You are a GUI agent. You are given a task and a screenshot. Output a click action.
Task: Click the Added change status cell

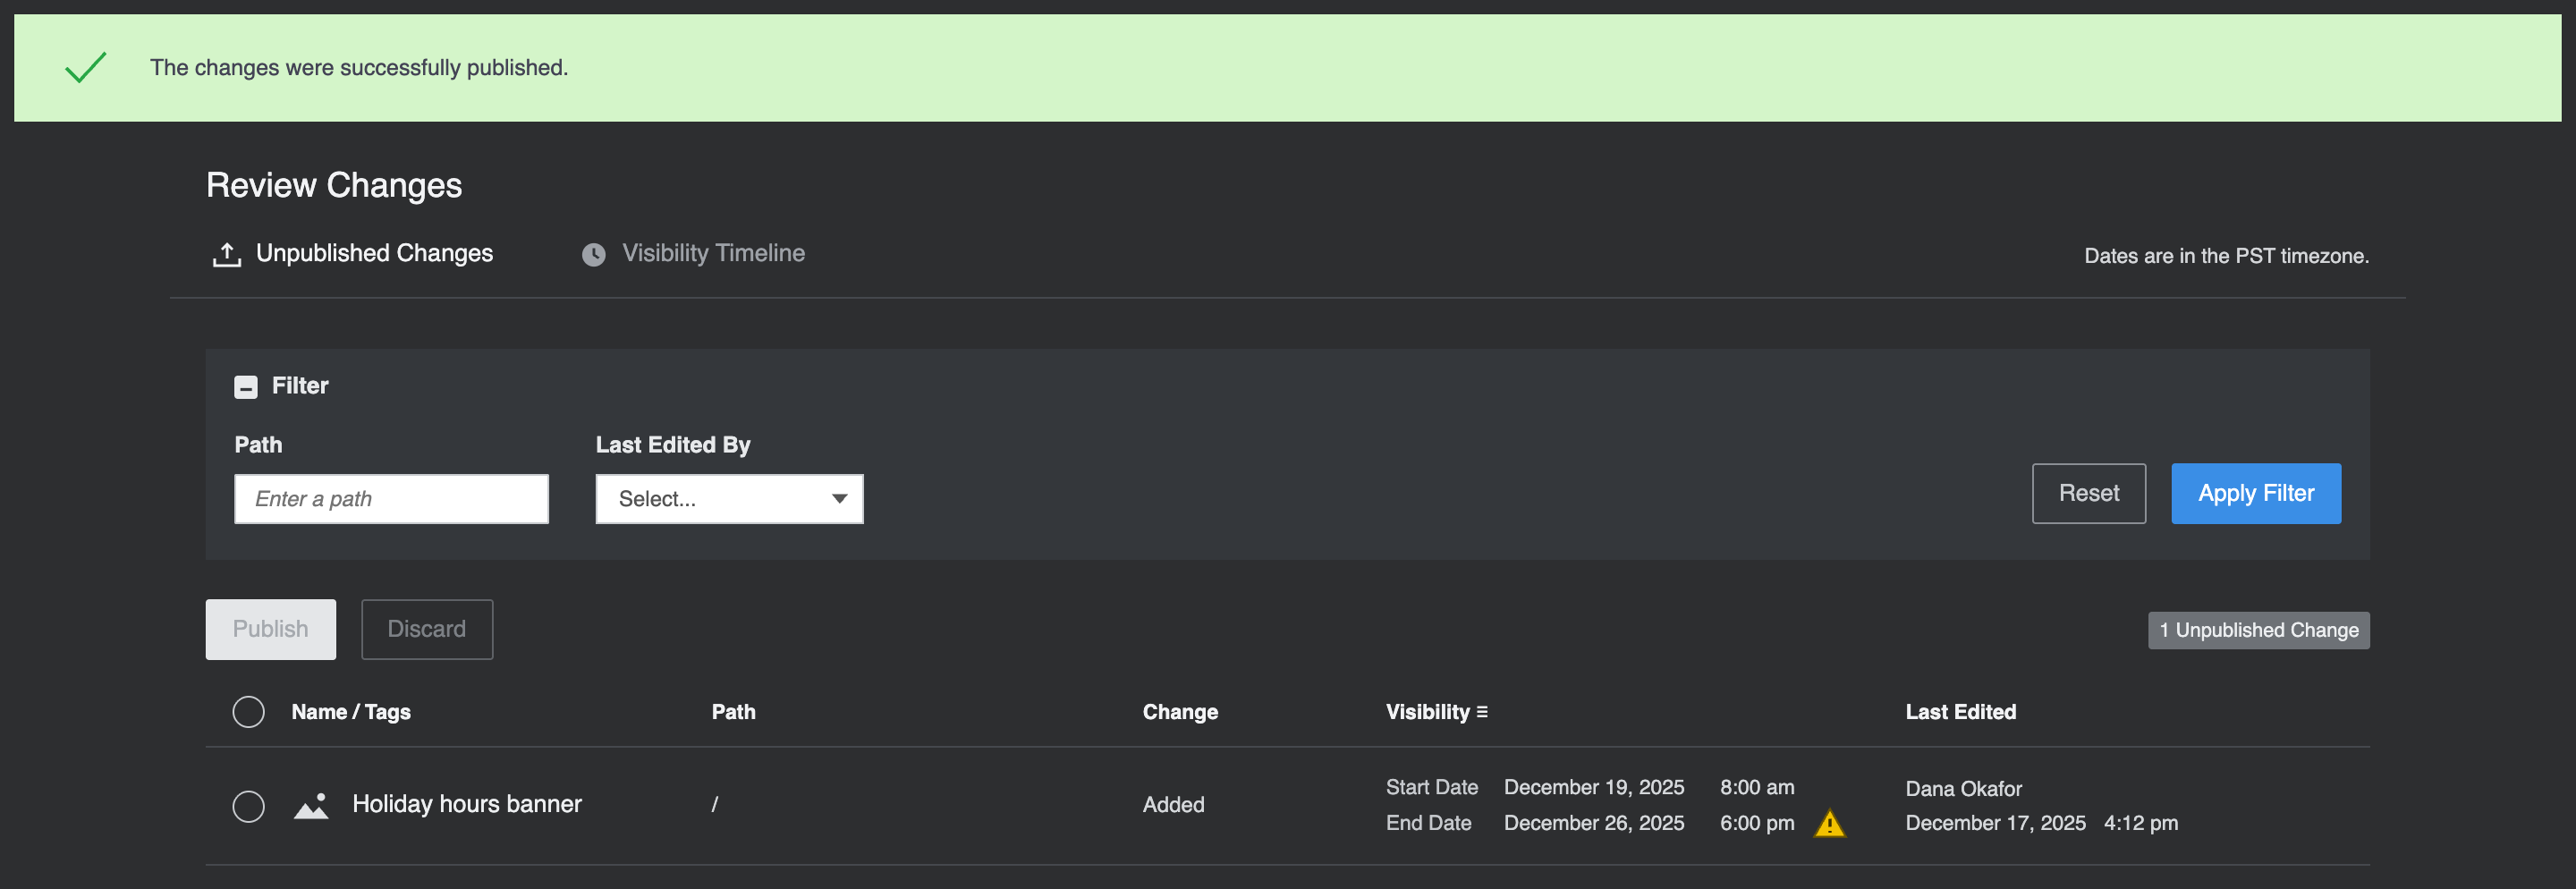click(x=1173, y=805)
